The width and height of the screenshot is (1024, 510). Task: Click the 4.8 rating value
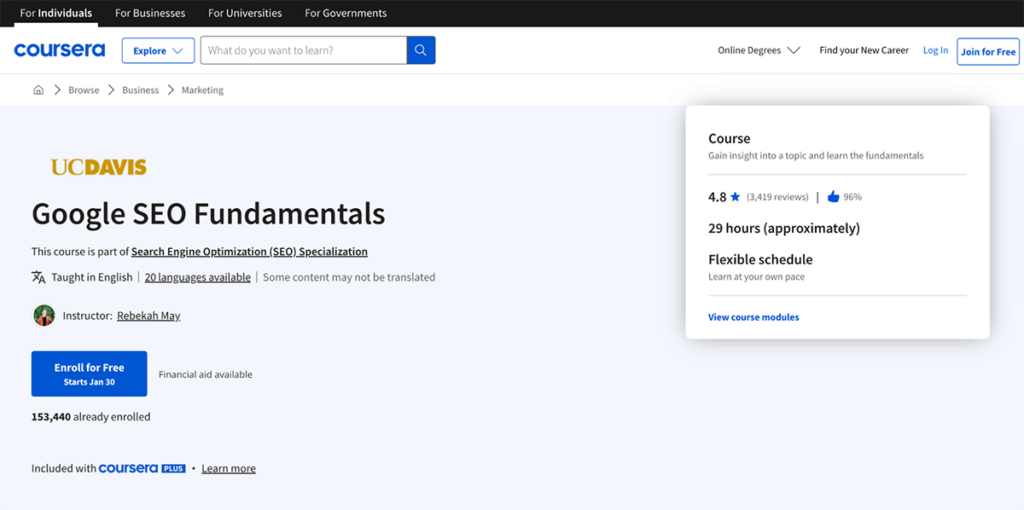pos(717,197)
